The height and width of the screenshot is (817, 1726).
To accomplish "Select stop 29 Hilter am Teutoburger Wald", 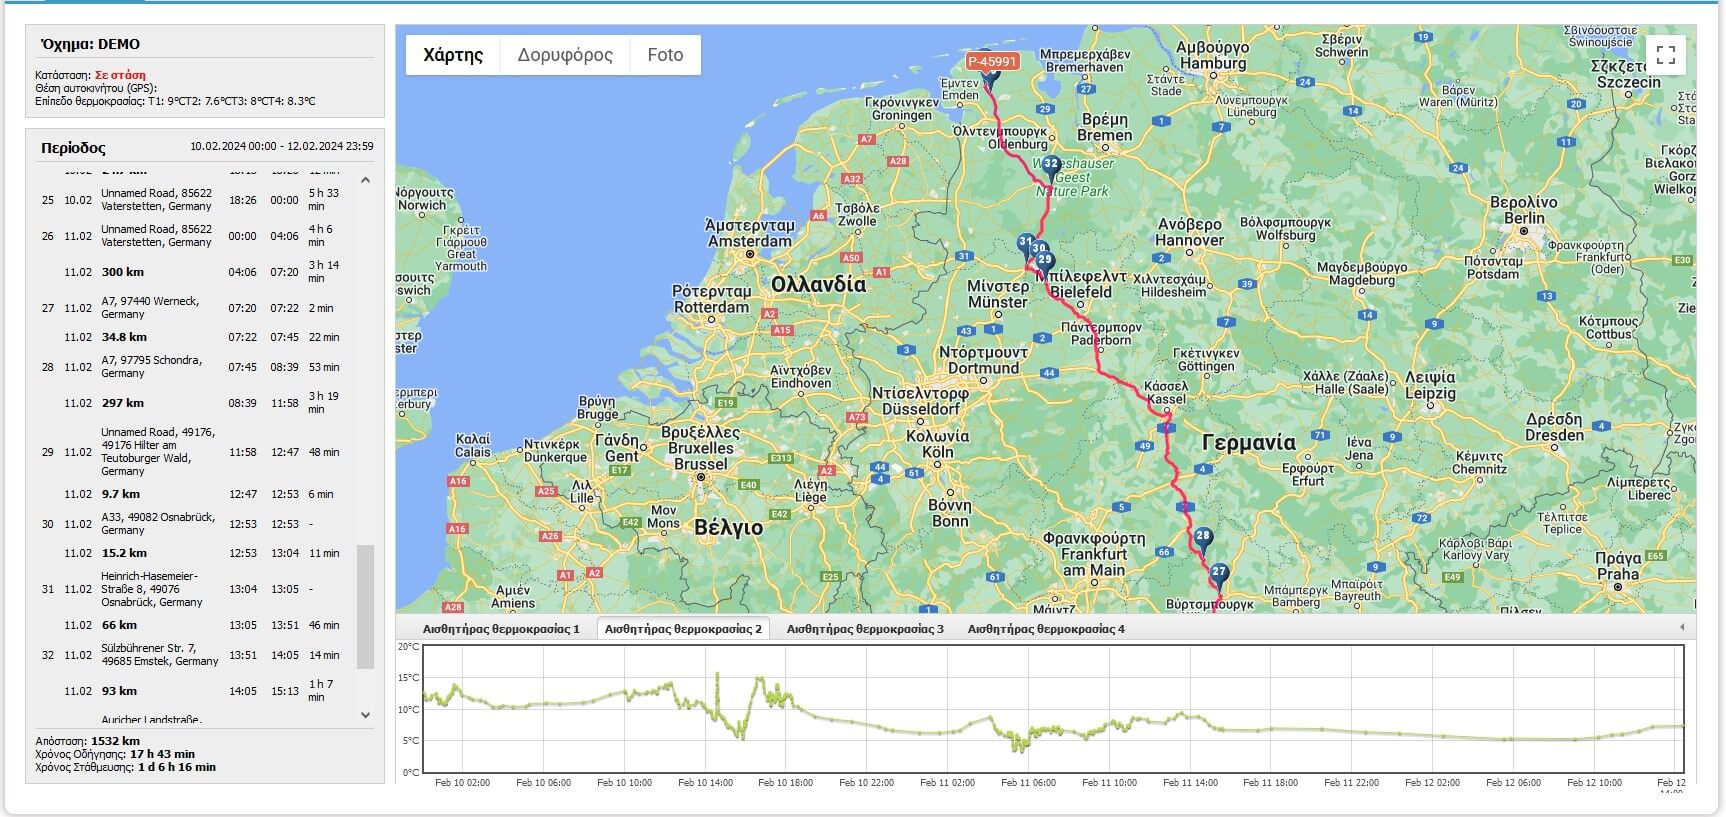I will click(194, 452).
